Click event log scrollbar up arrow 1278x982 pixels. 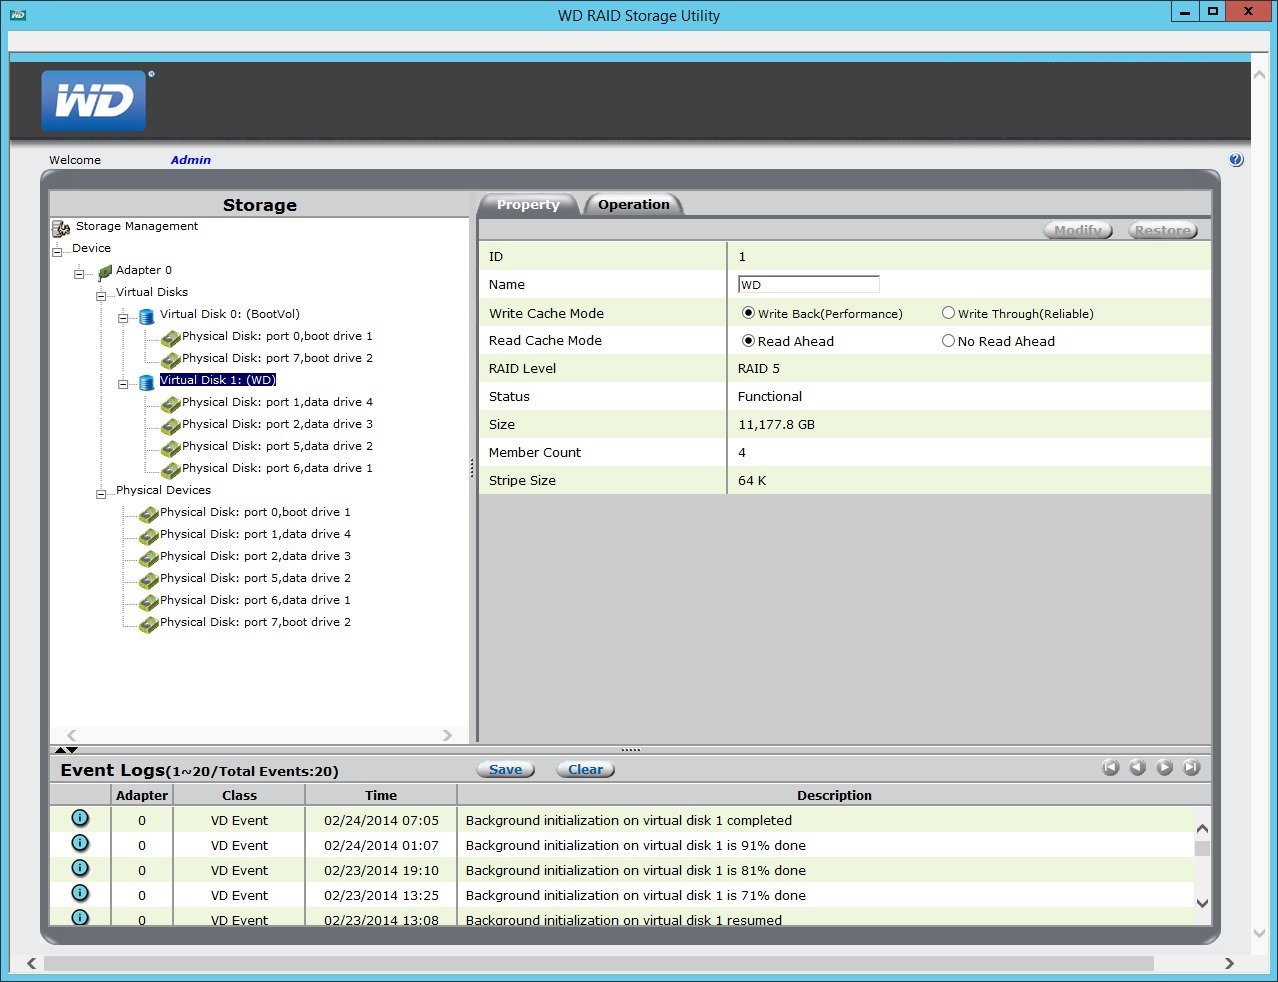point(1202,829)
